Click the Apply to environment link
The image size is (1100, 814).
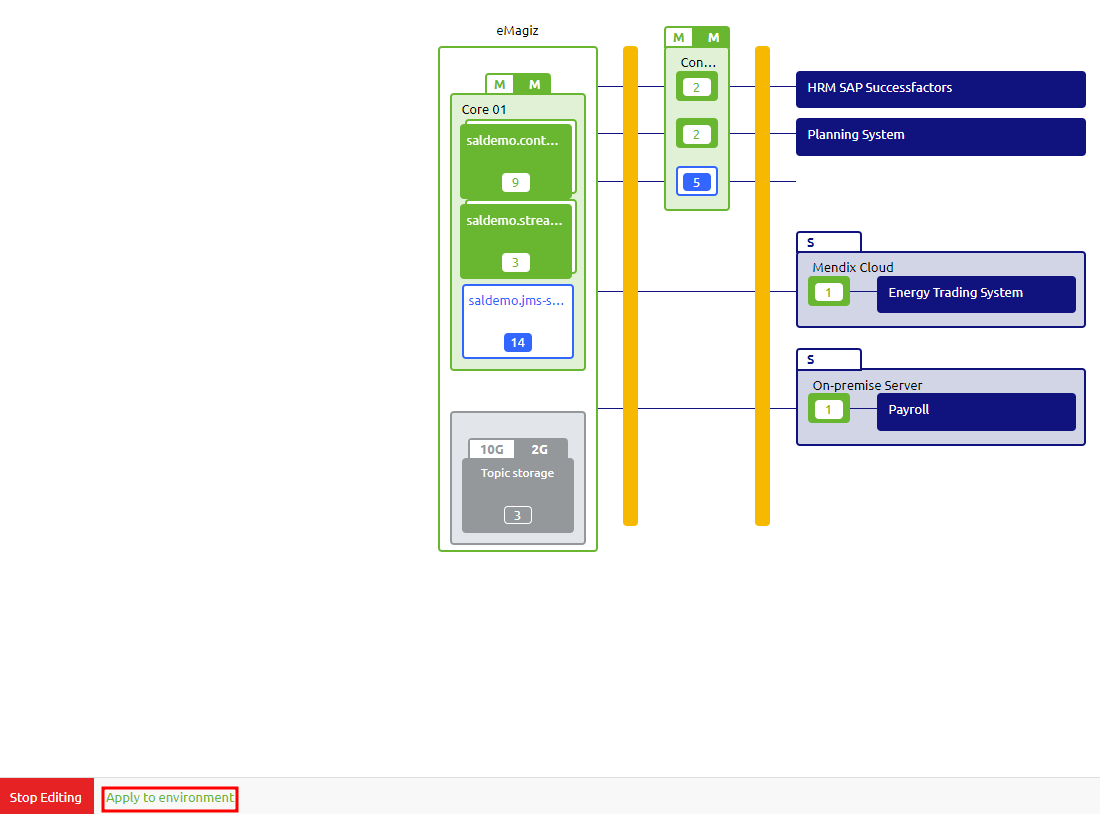(168, 797)
